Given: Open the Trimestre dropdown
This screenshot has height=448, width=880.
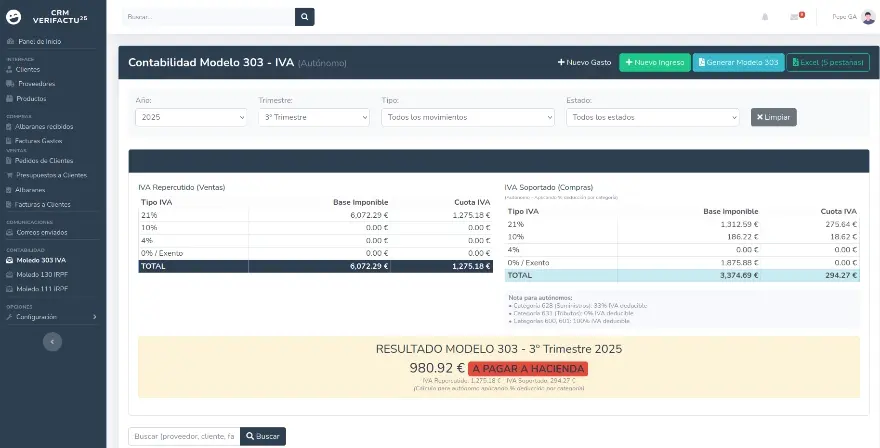Looking at the screenshot, I should click(x=314, y=117).
